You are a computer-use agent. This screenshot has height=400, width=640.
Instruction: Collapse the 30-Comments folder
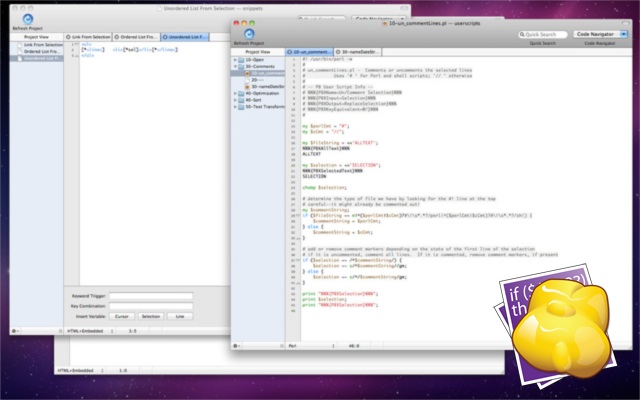tap(236, 66)
